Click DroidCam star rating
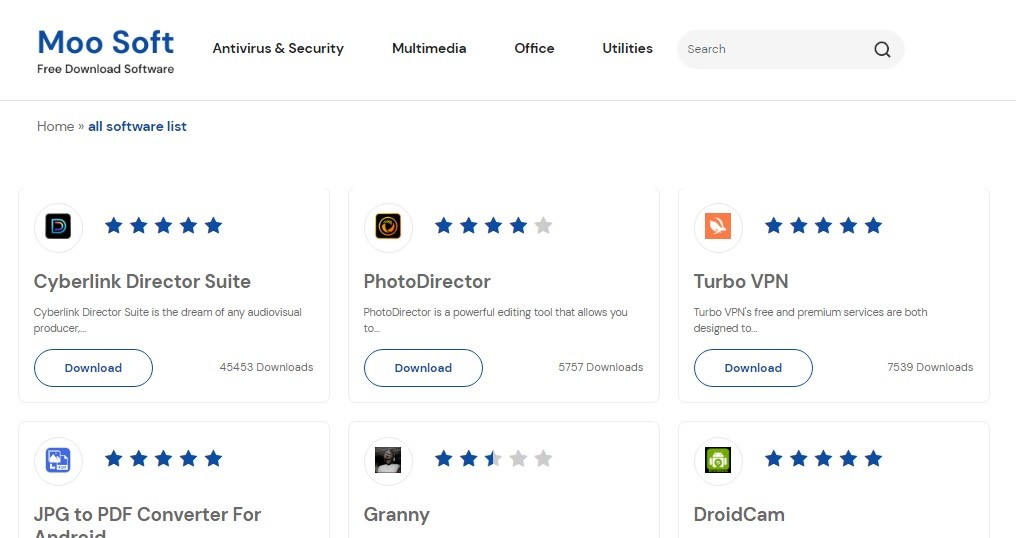 coord(823,459)
